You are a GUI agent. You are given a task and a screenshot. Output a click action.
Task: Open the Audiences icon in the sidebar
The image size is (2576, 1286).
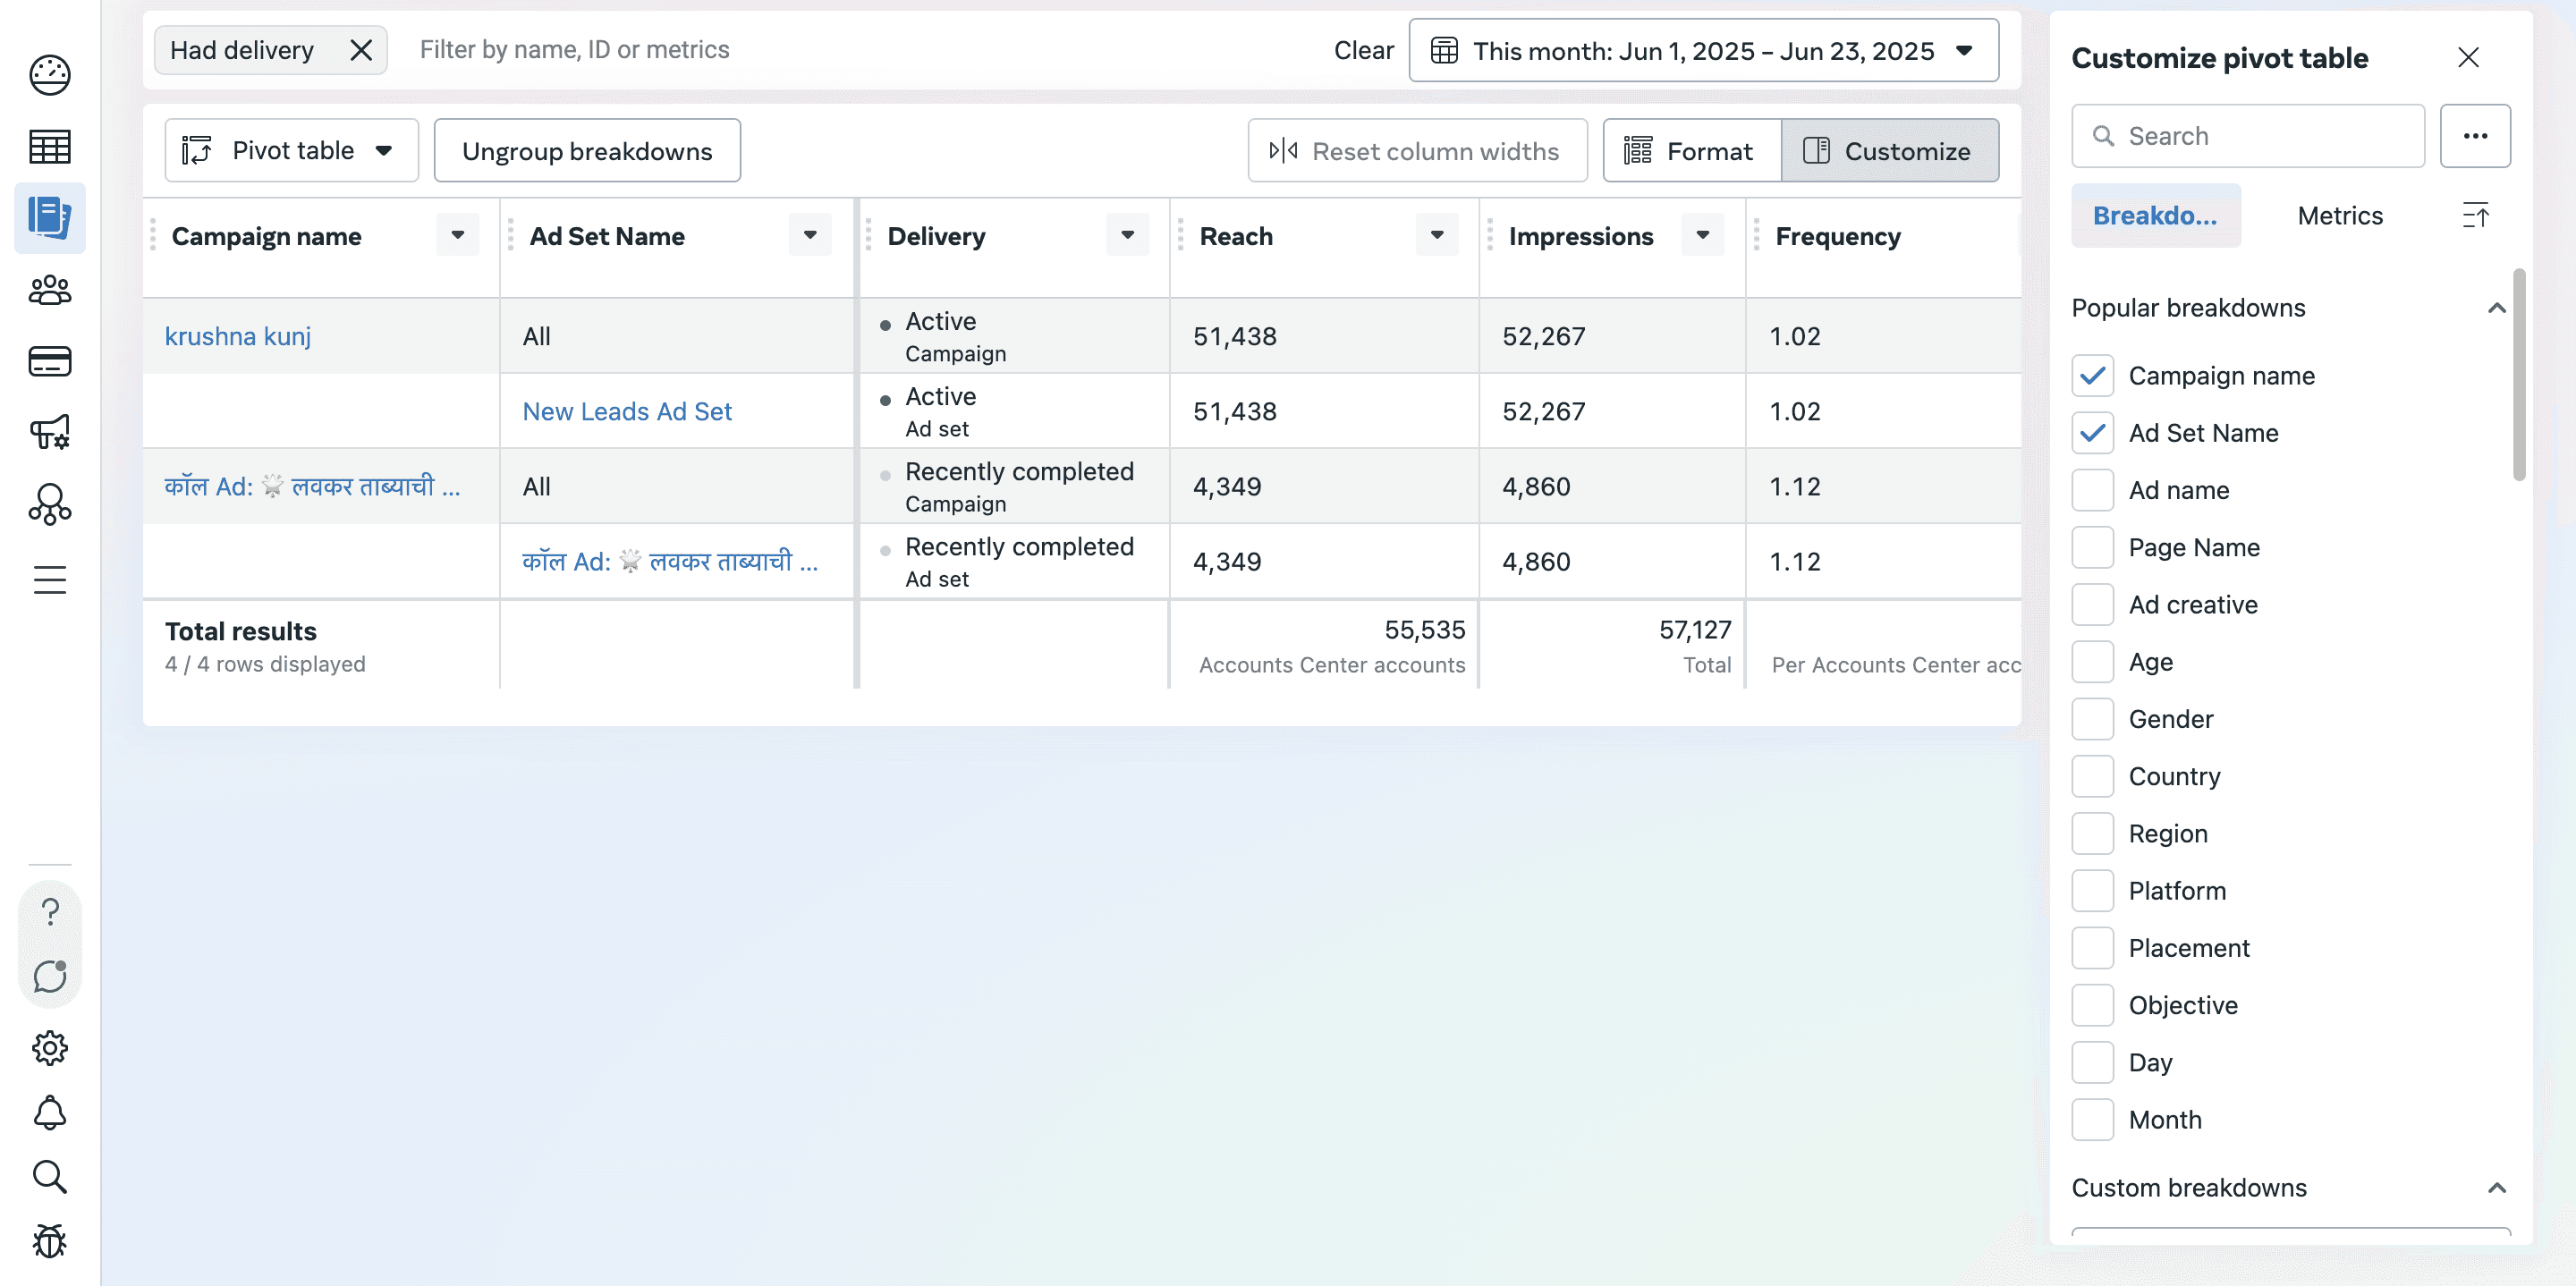point(48,290)
